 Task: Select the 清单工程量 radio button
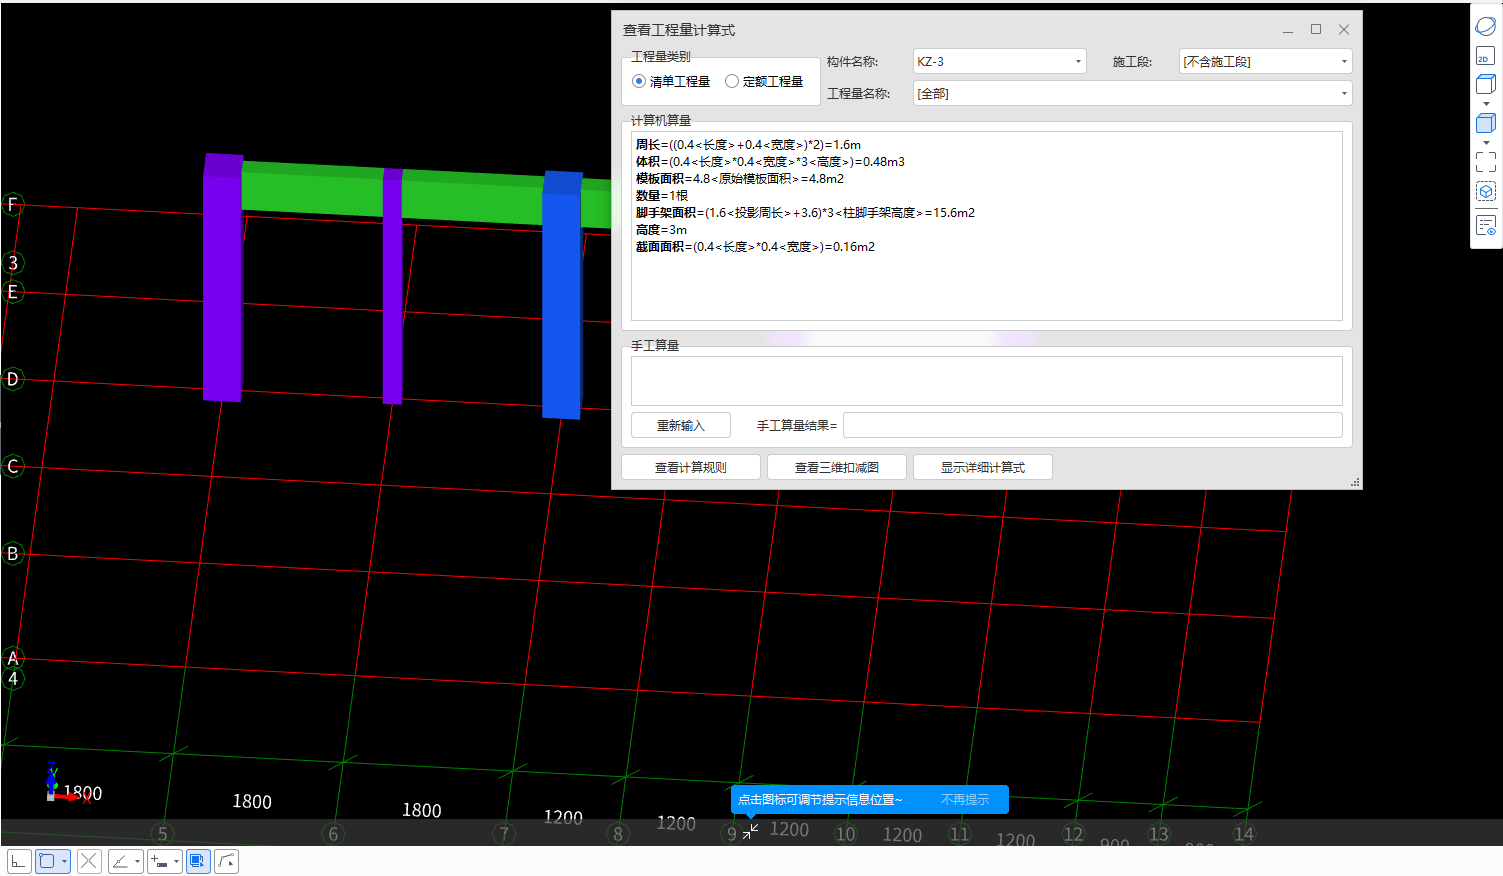click(x=639, y=81)
